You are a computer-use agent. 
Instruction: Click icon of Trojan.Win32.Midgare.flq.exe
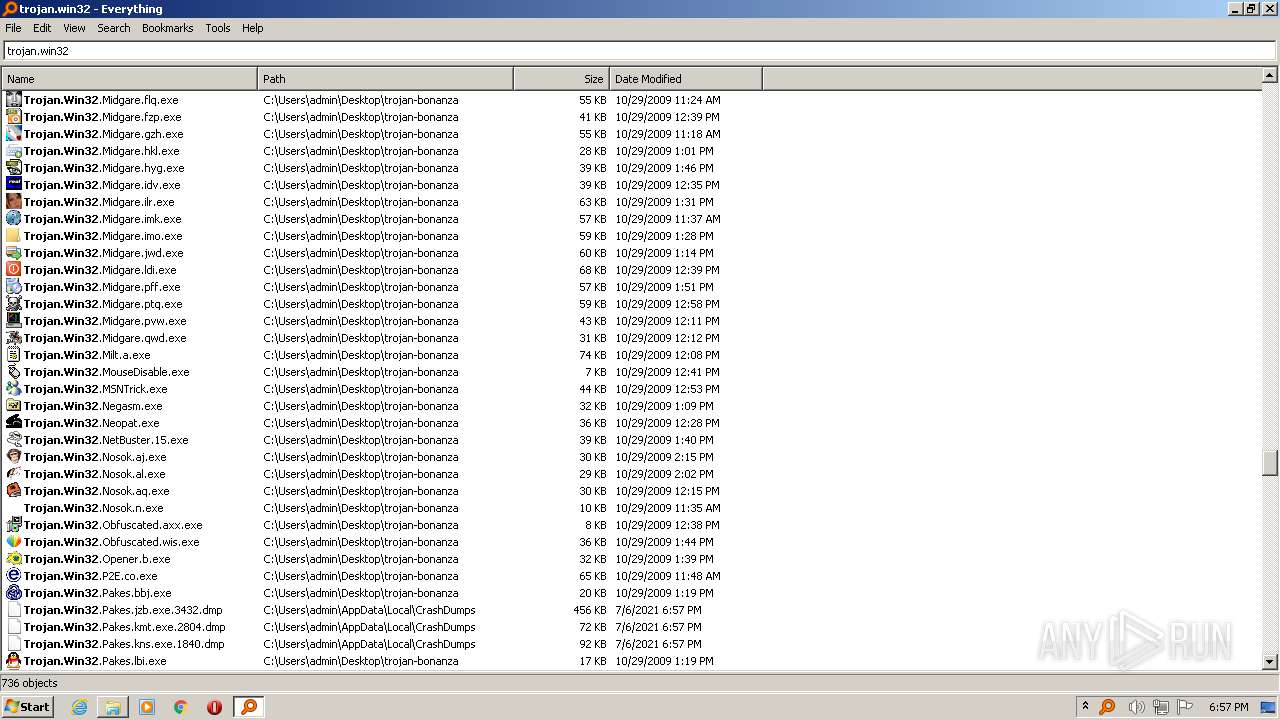tap(13, 100)
